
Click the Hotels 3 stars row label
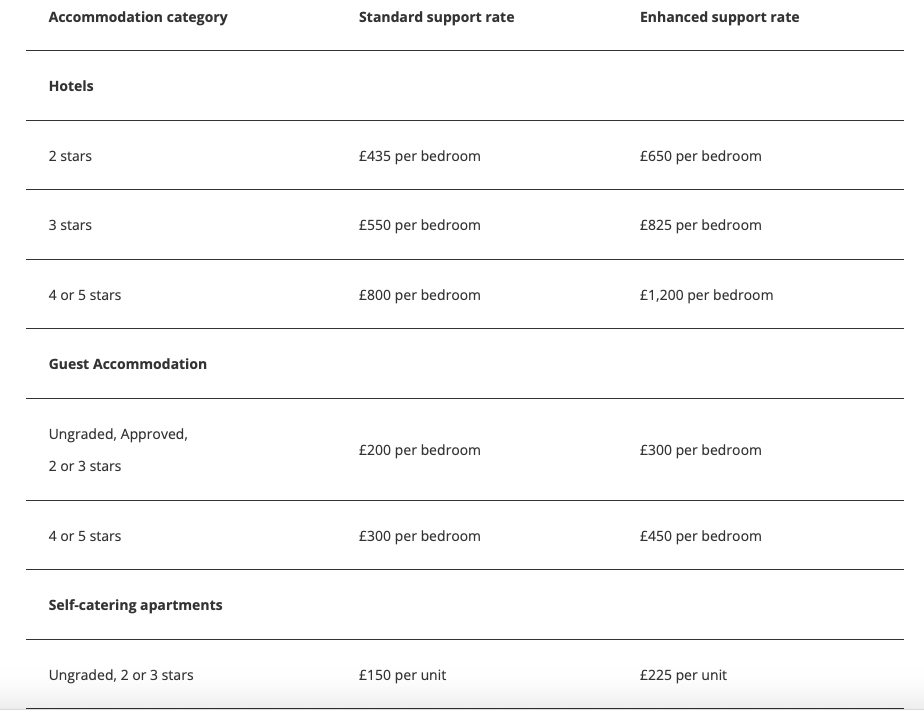[x=70, y=225]
